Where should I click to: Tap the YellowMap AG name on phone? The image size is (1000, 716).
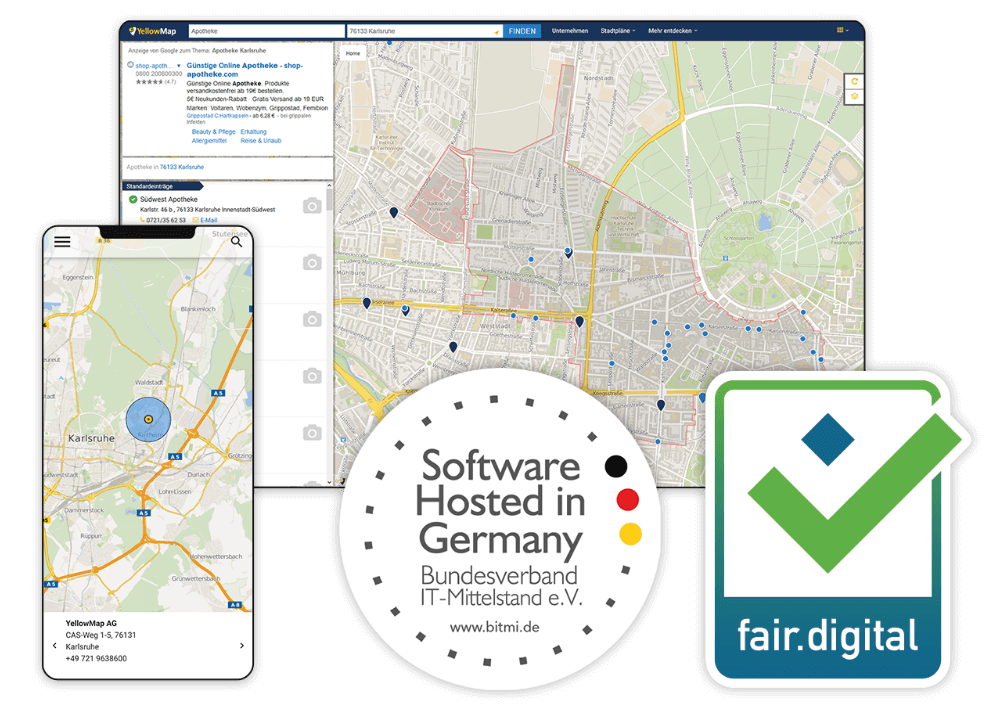pos(91,623)
